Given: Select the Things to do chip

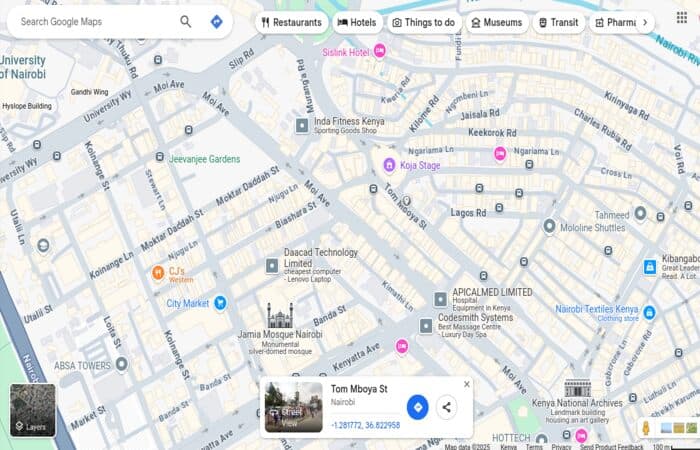Looking at the screenshot, I should point(424,22).
